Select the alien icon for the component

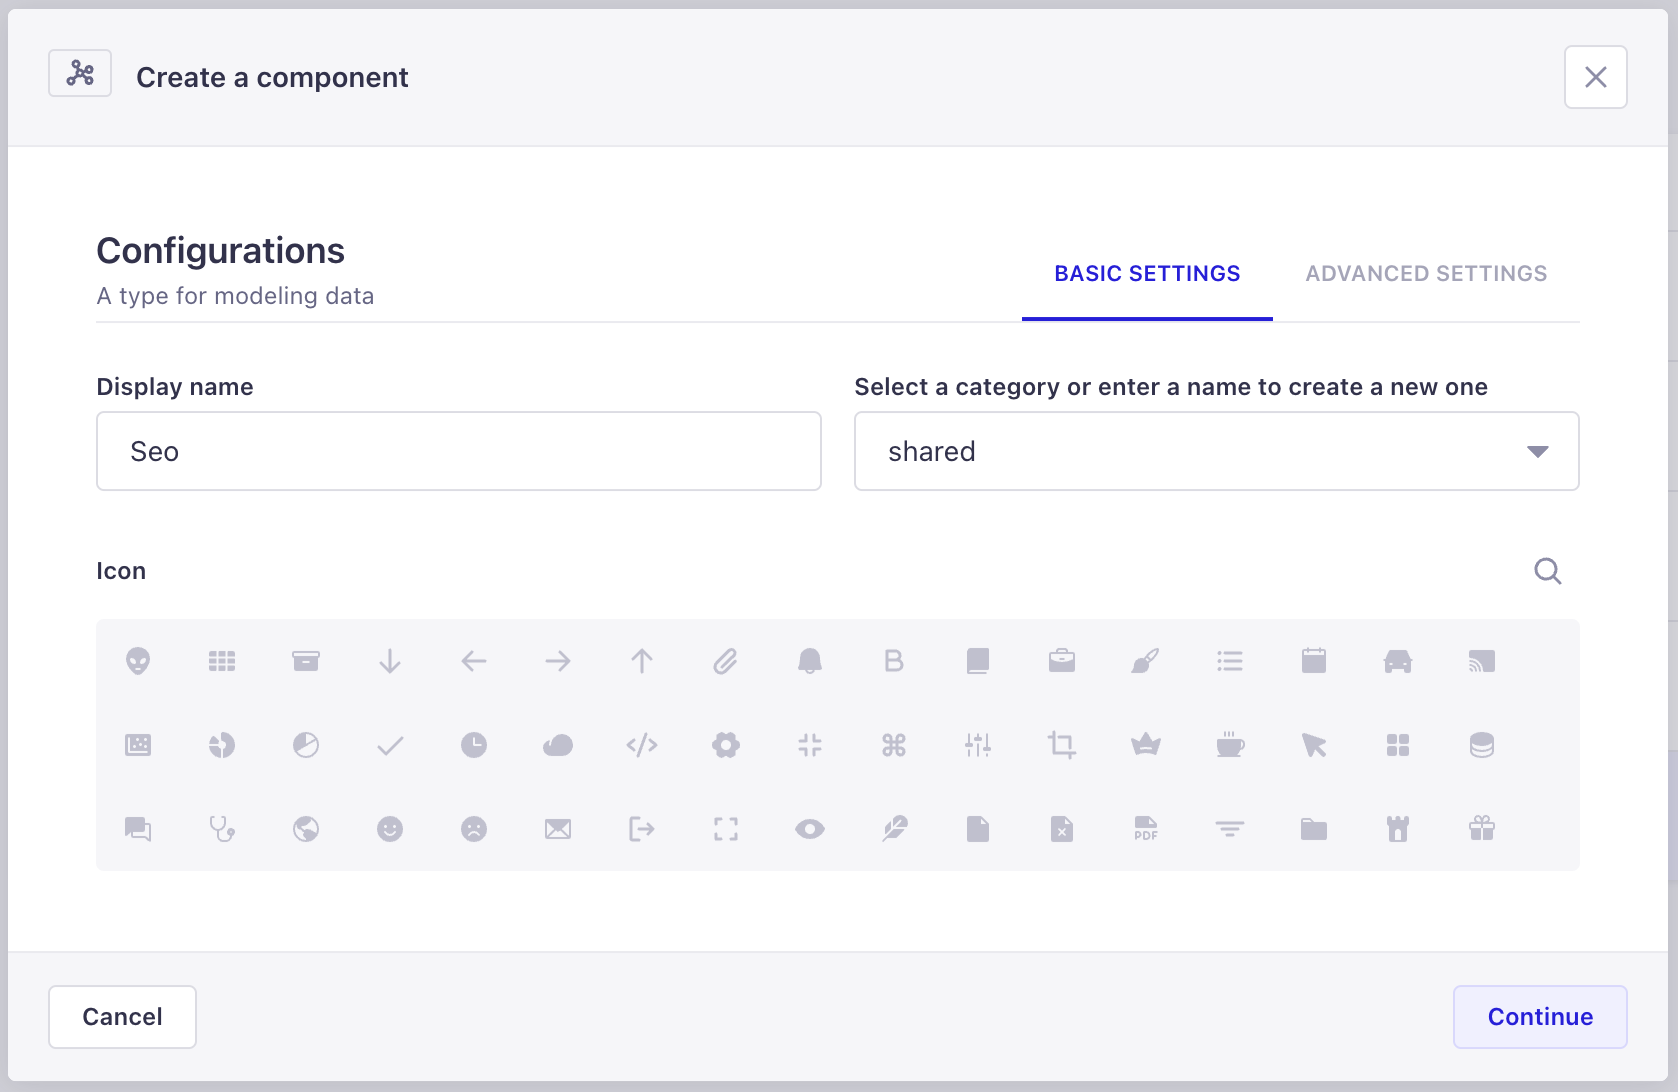click(138, 661)
